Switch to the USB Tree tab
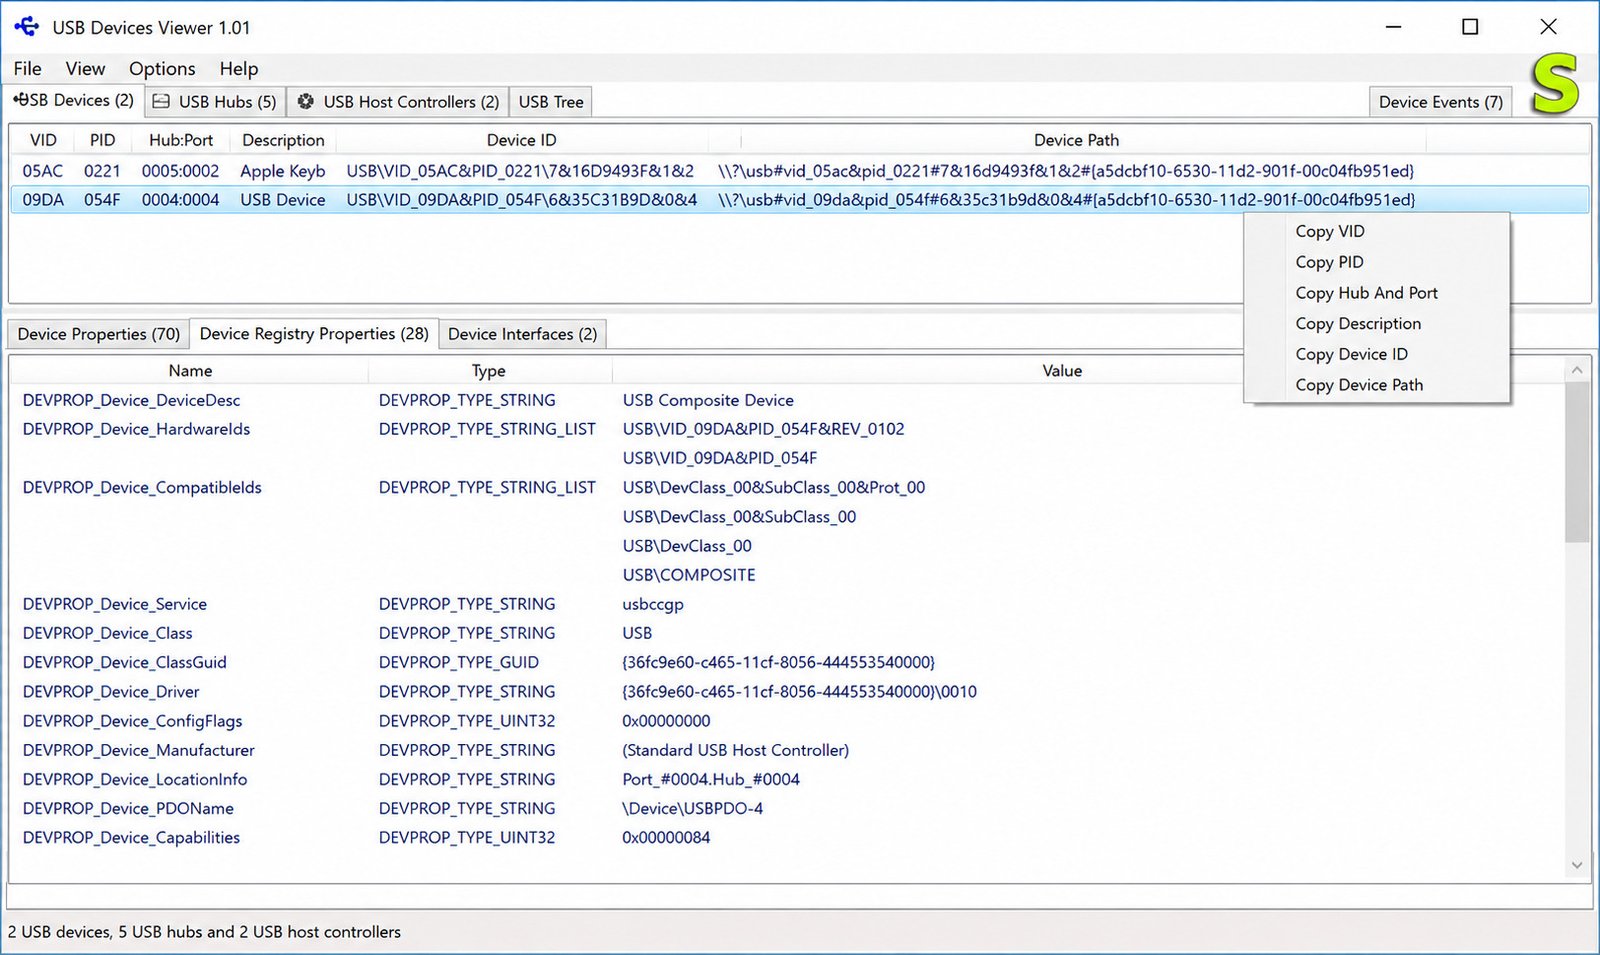This screenshot has height=955, width=1600. (x=551, y=102)
